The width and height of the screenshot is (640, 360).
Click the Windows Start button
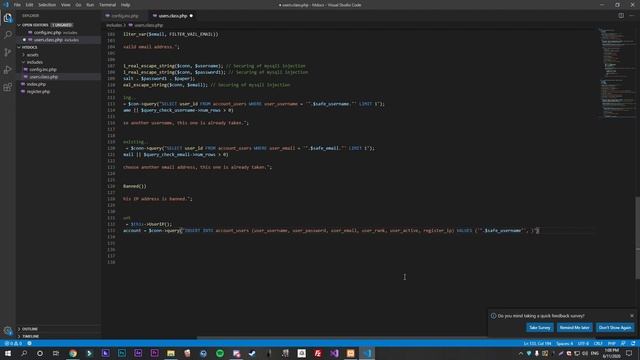point(8,353)
